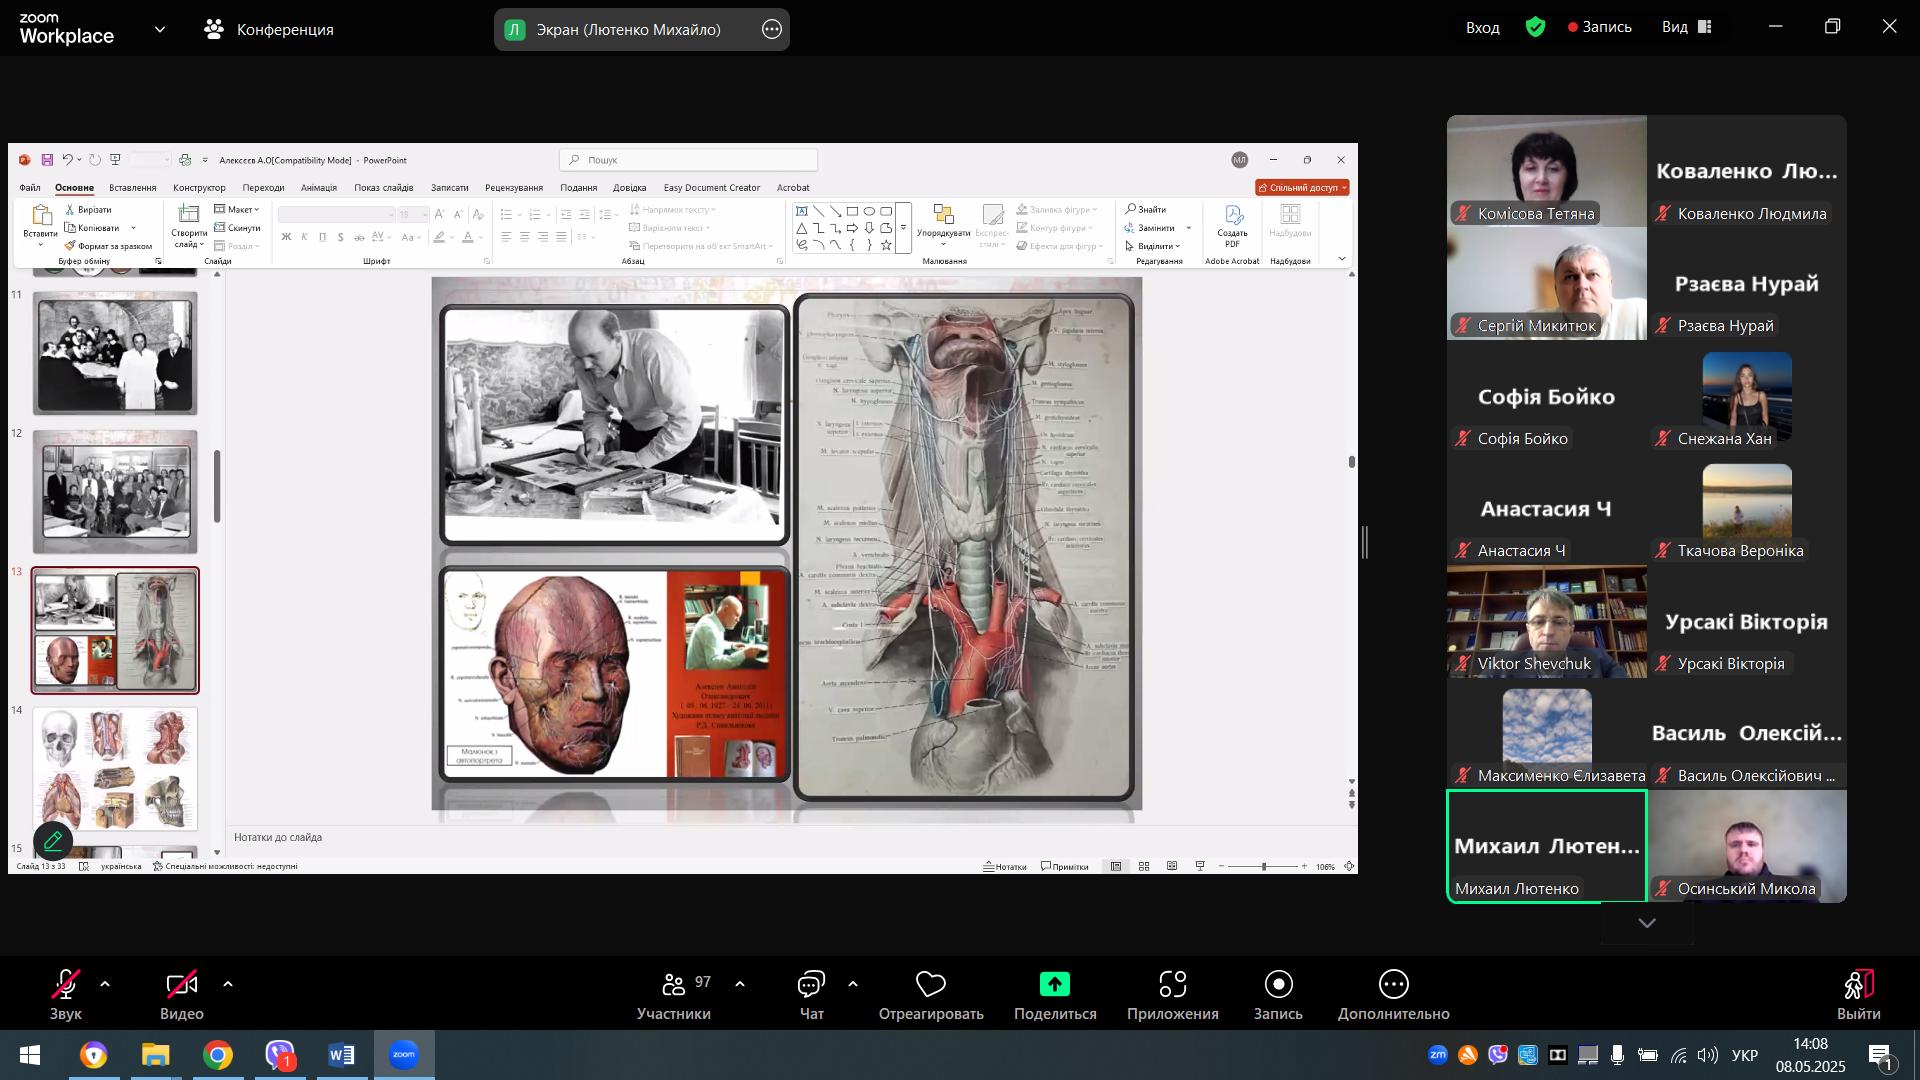Image resolution: width=1920 pixels, height=1080 pixels.
Task: Click the green annotation pencil icon
Action: coord(53,841)
